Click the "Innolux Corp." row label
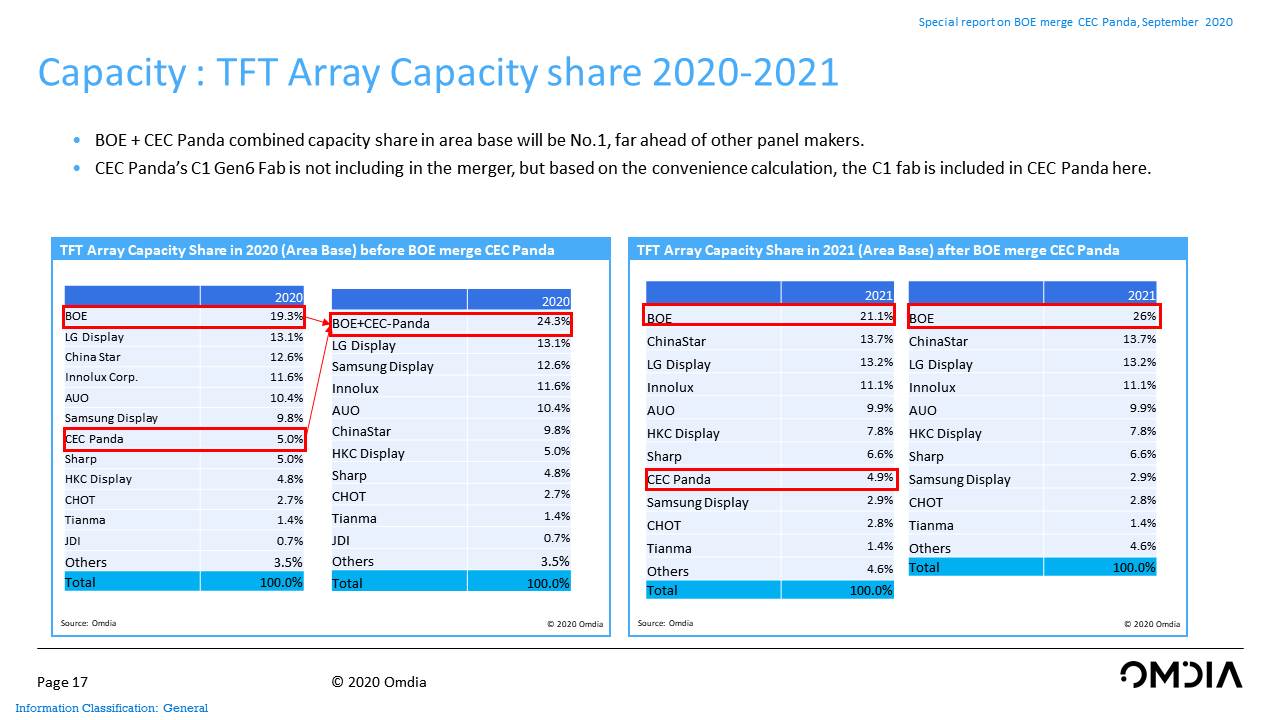The width and height of the screenshot is (1280, 720). coord(101,377)
